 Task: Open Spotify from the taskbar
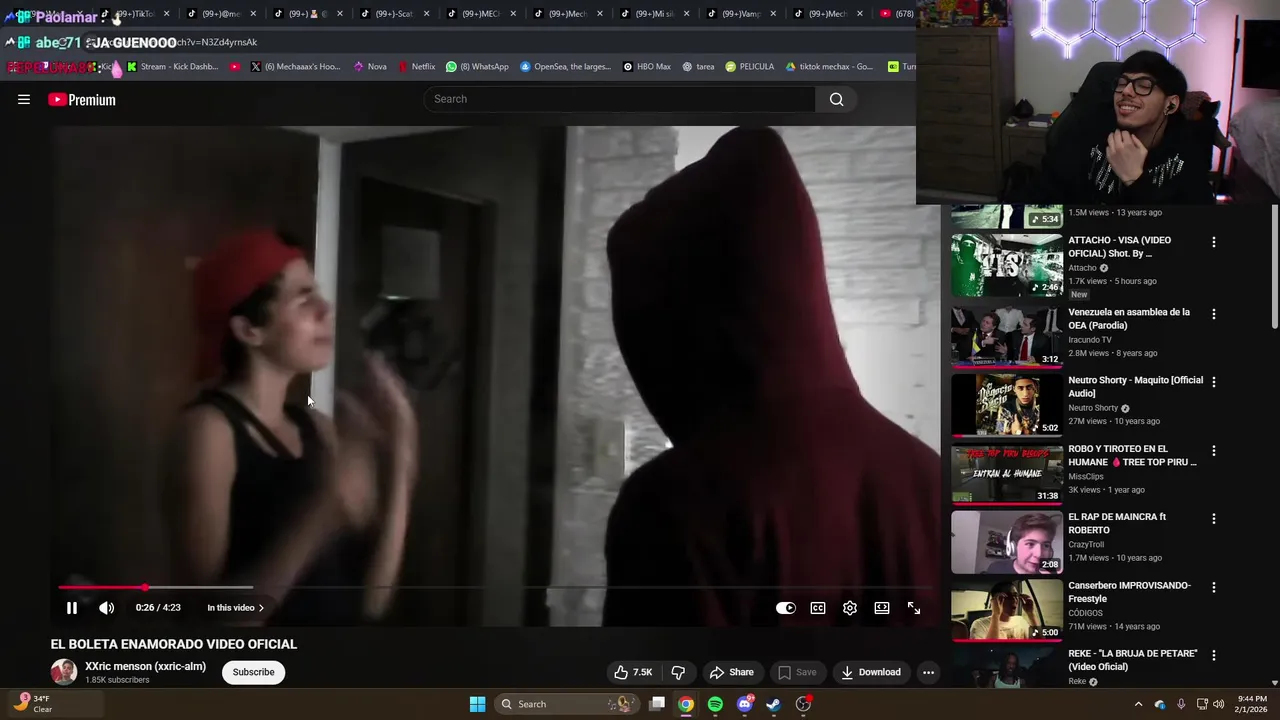coord(715,704)
